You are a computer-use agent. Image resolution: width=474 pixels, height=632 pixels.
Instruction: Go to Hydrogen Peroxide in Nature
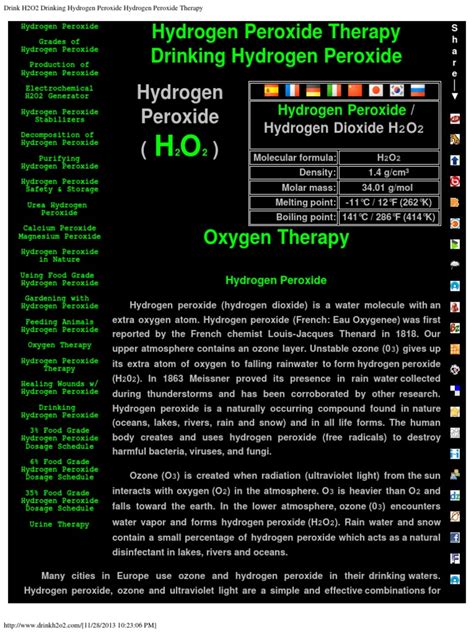(60, 256)
